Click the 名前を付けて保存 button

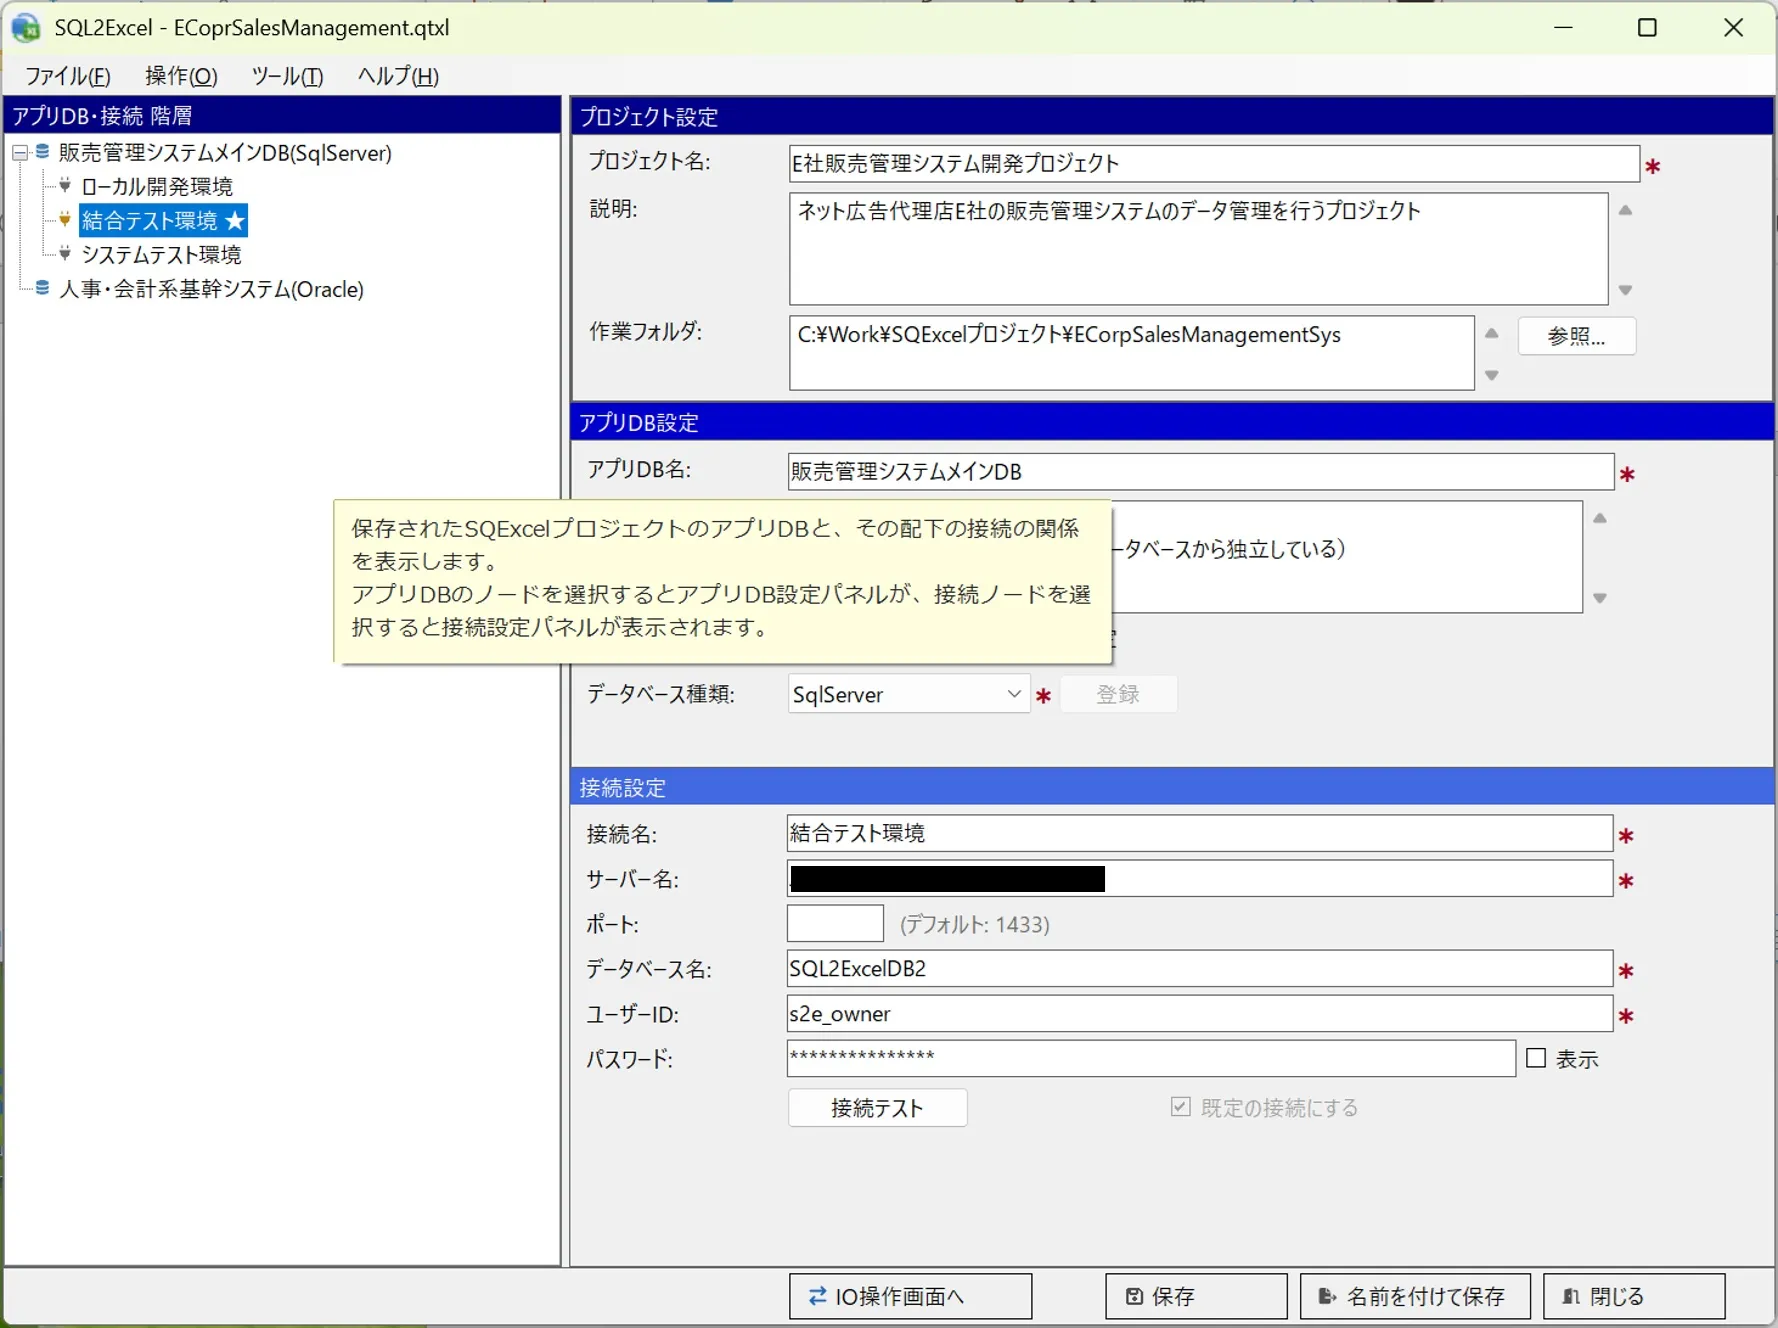point(1415,1296)
